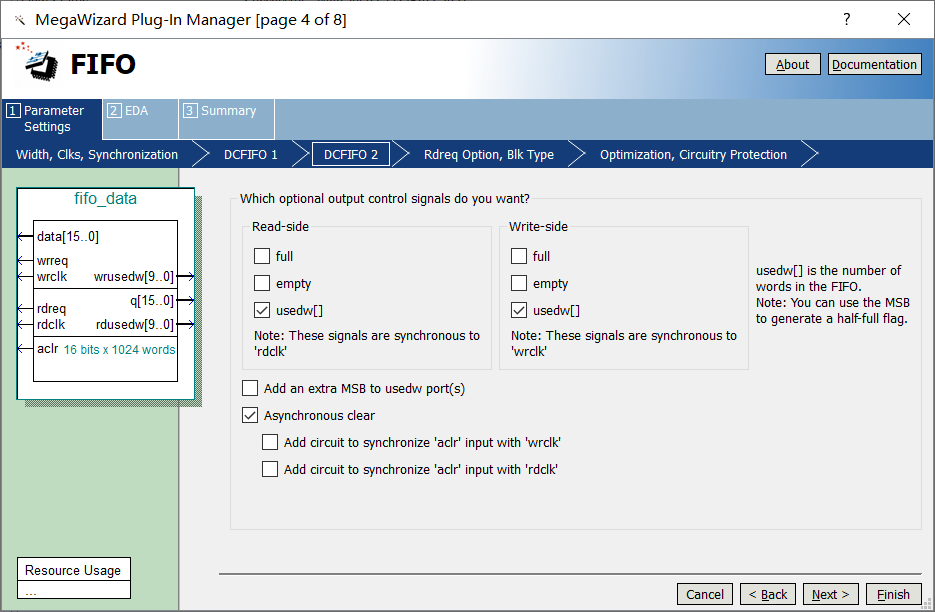Enable Write-side full output signal
This screenshot has height=612, width=935.
[518, 256]
